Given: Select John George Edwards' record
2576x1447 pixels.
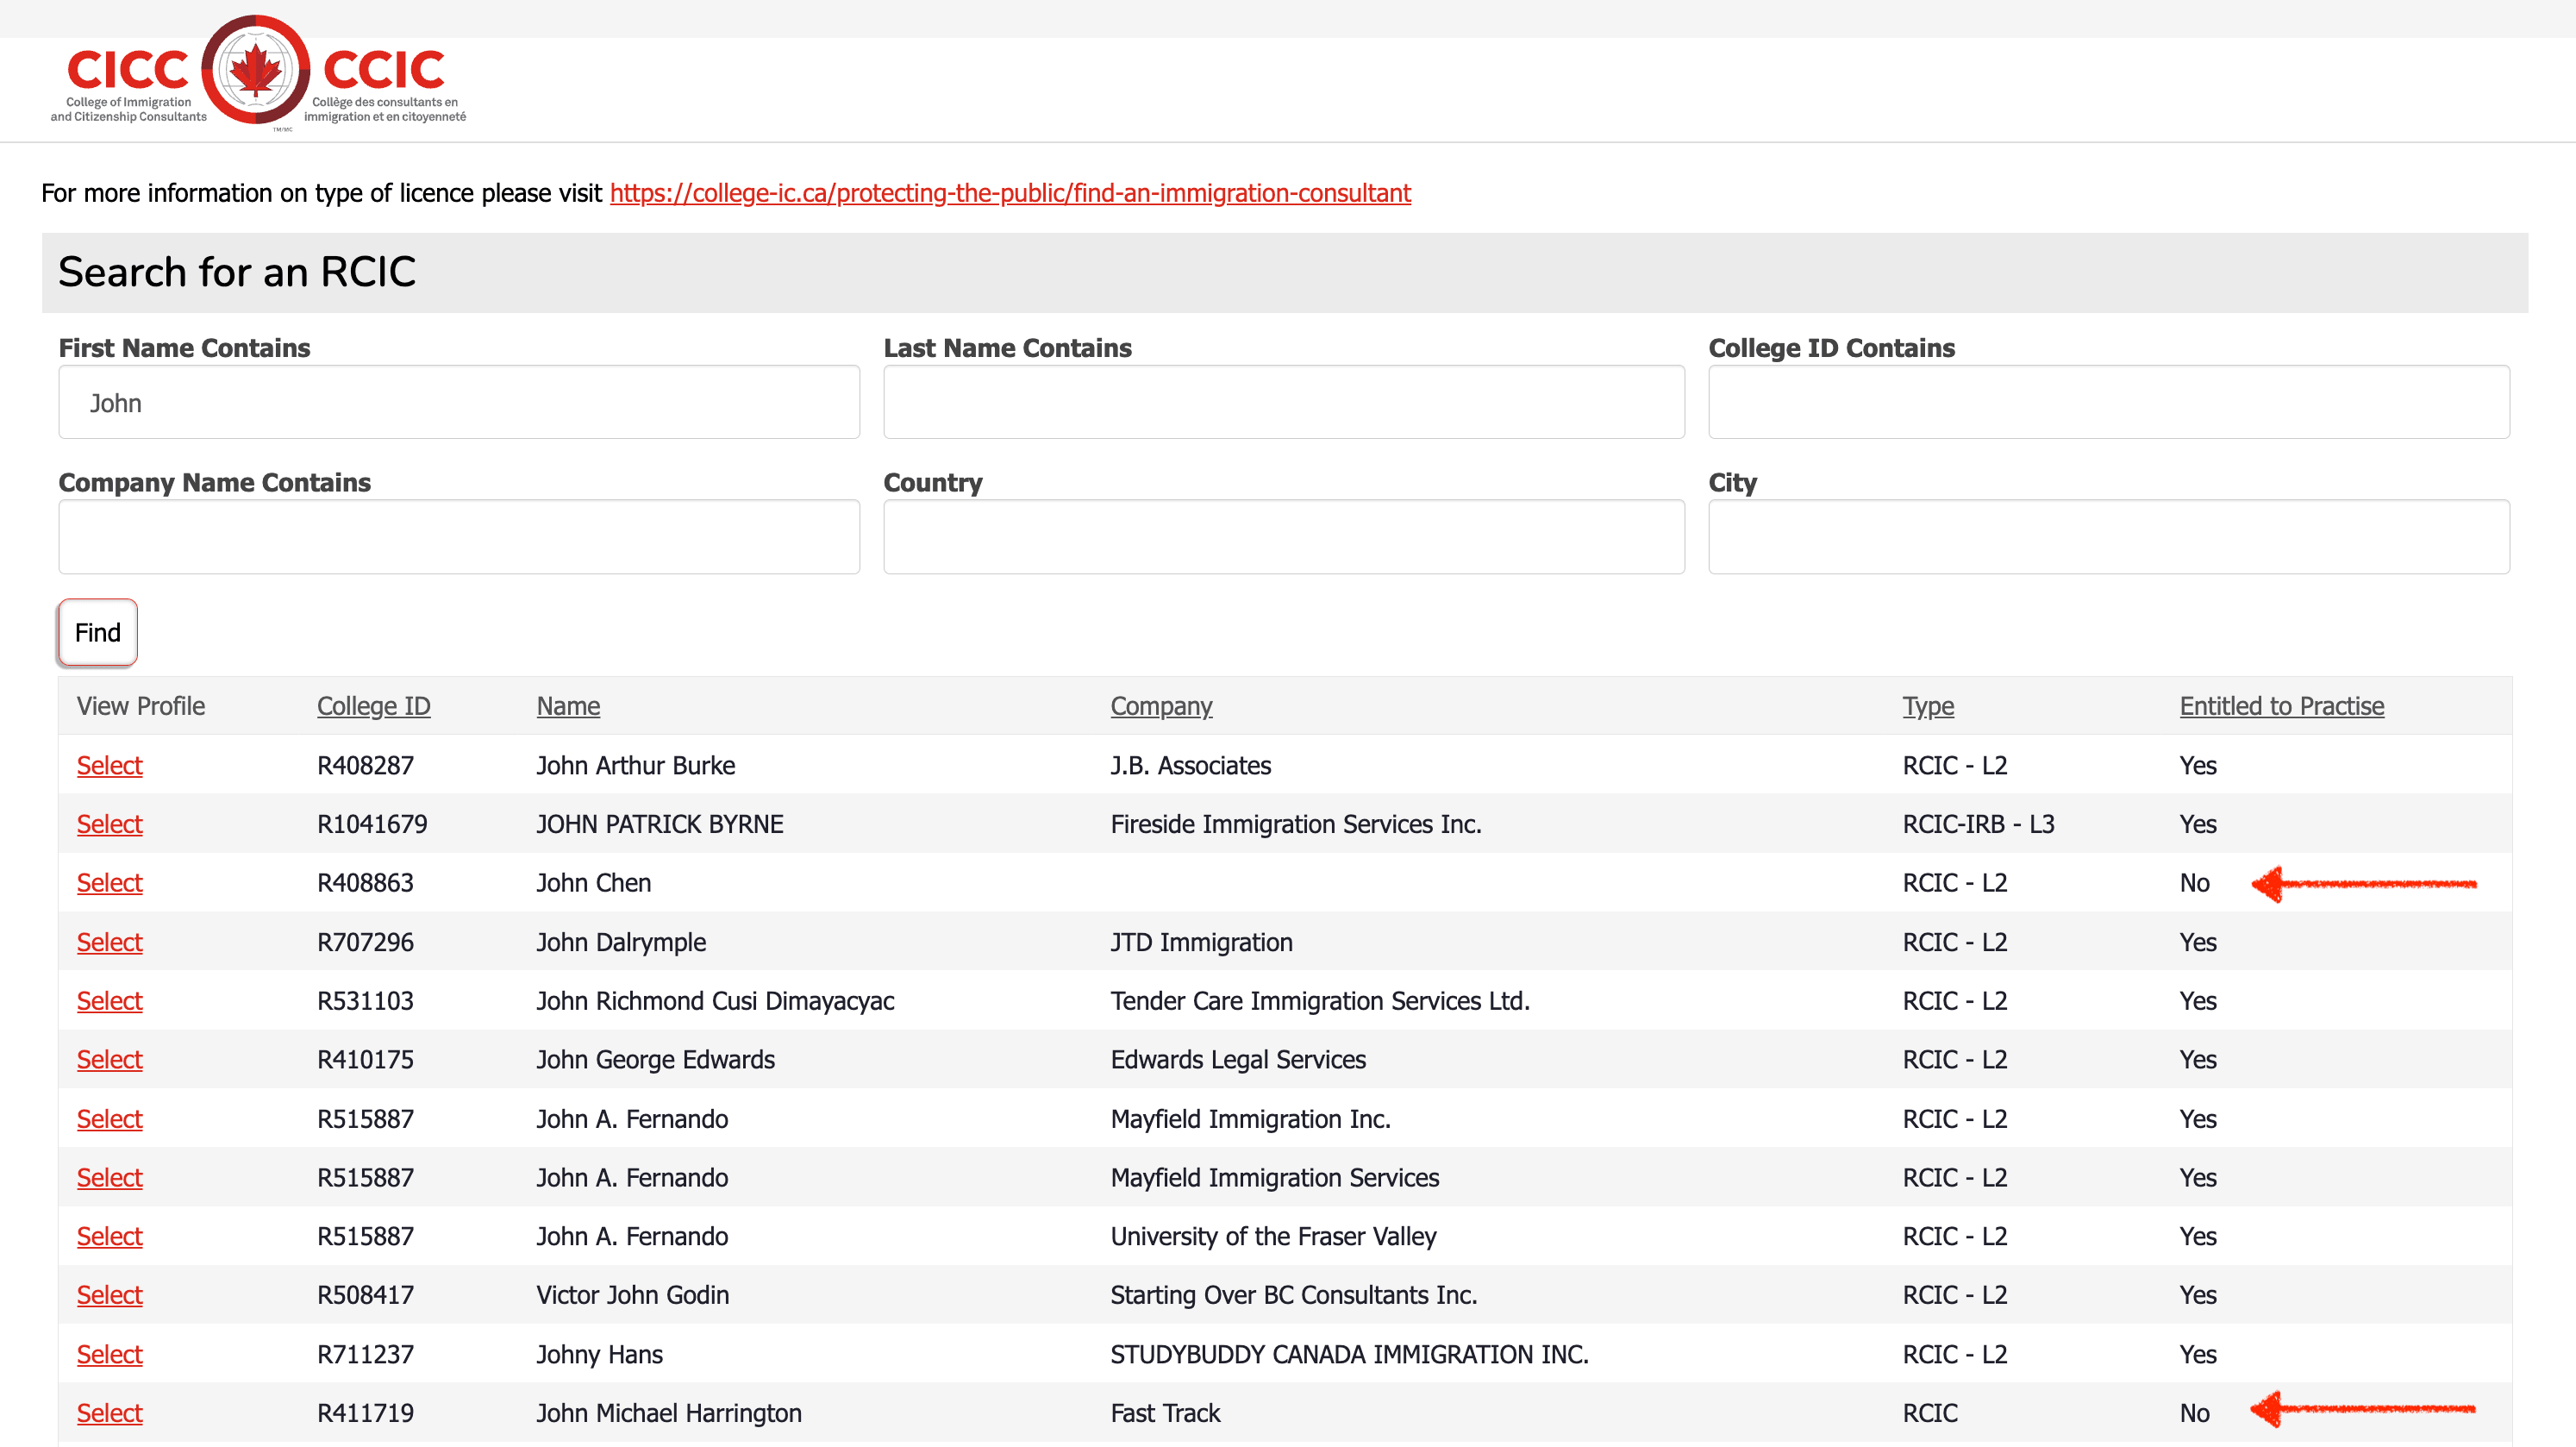Looking at the screenshot, I should (x=109, y=1059).
